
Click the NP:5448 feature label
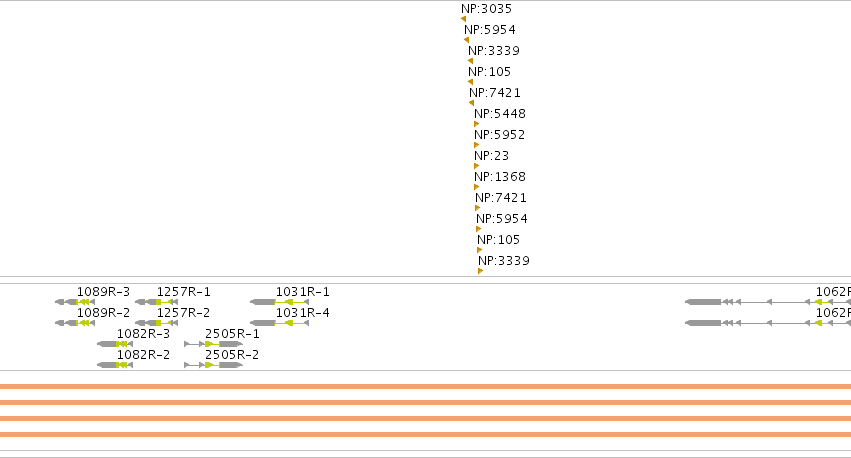(500, 114)
